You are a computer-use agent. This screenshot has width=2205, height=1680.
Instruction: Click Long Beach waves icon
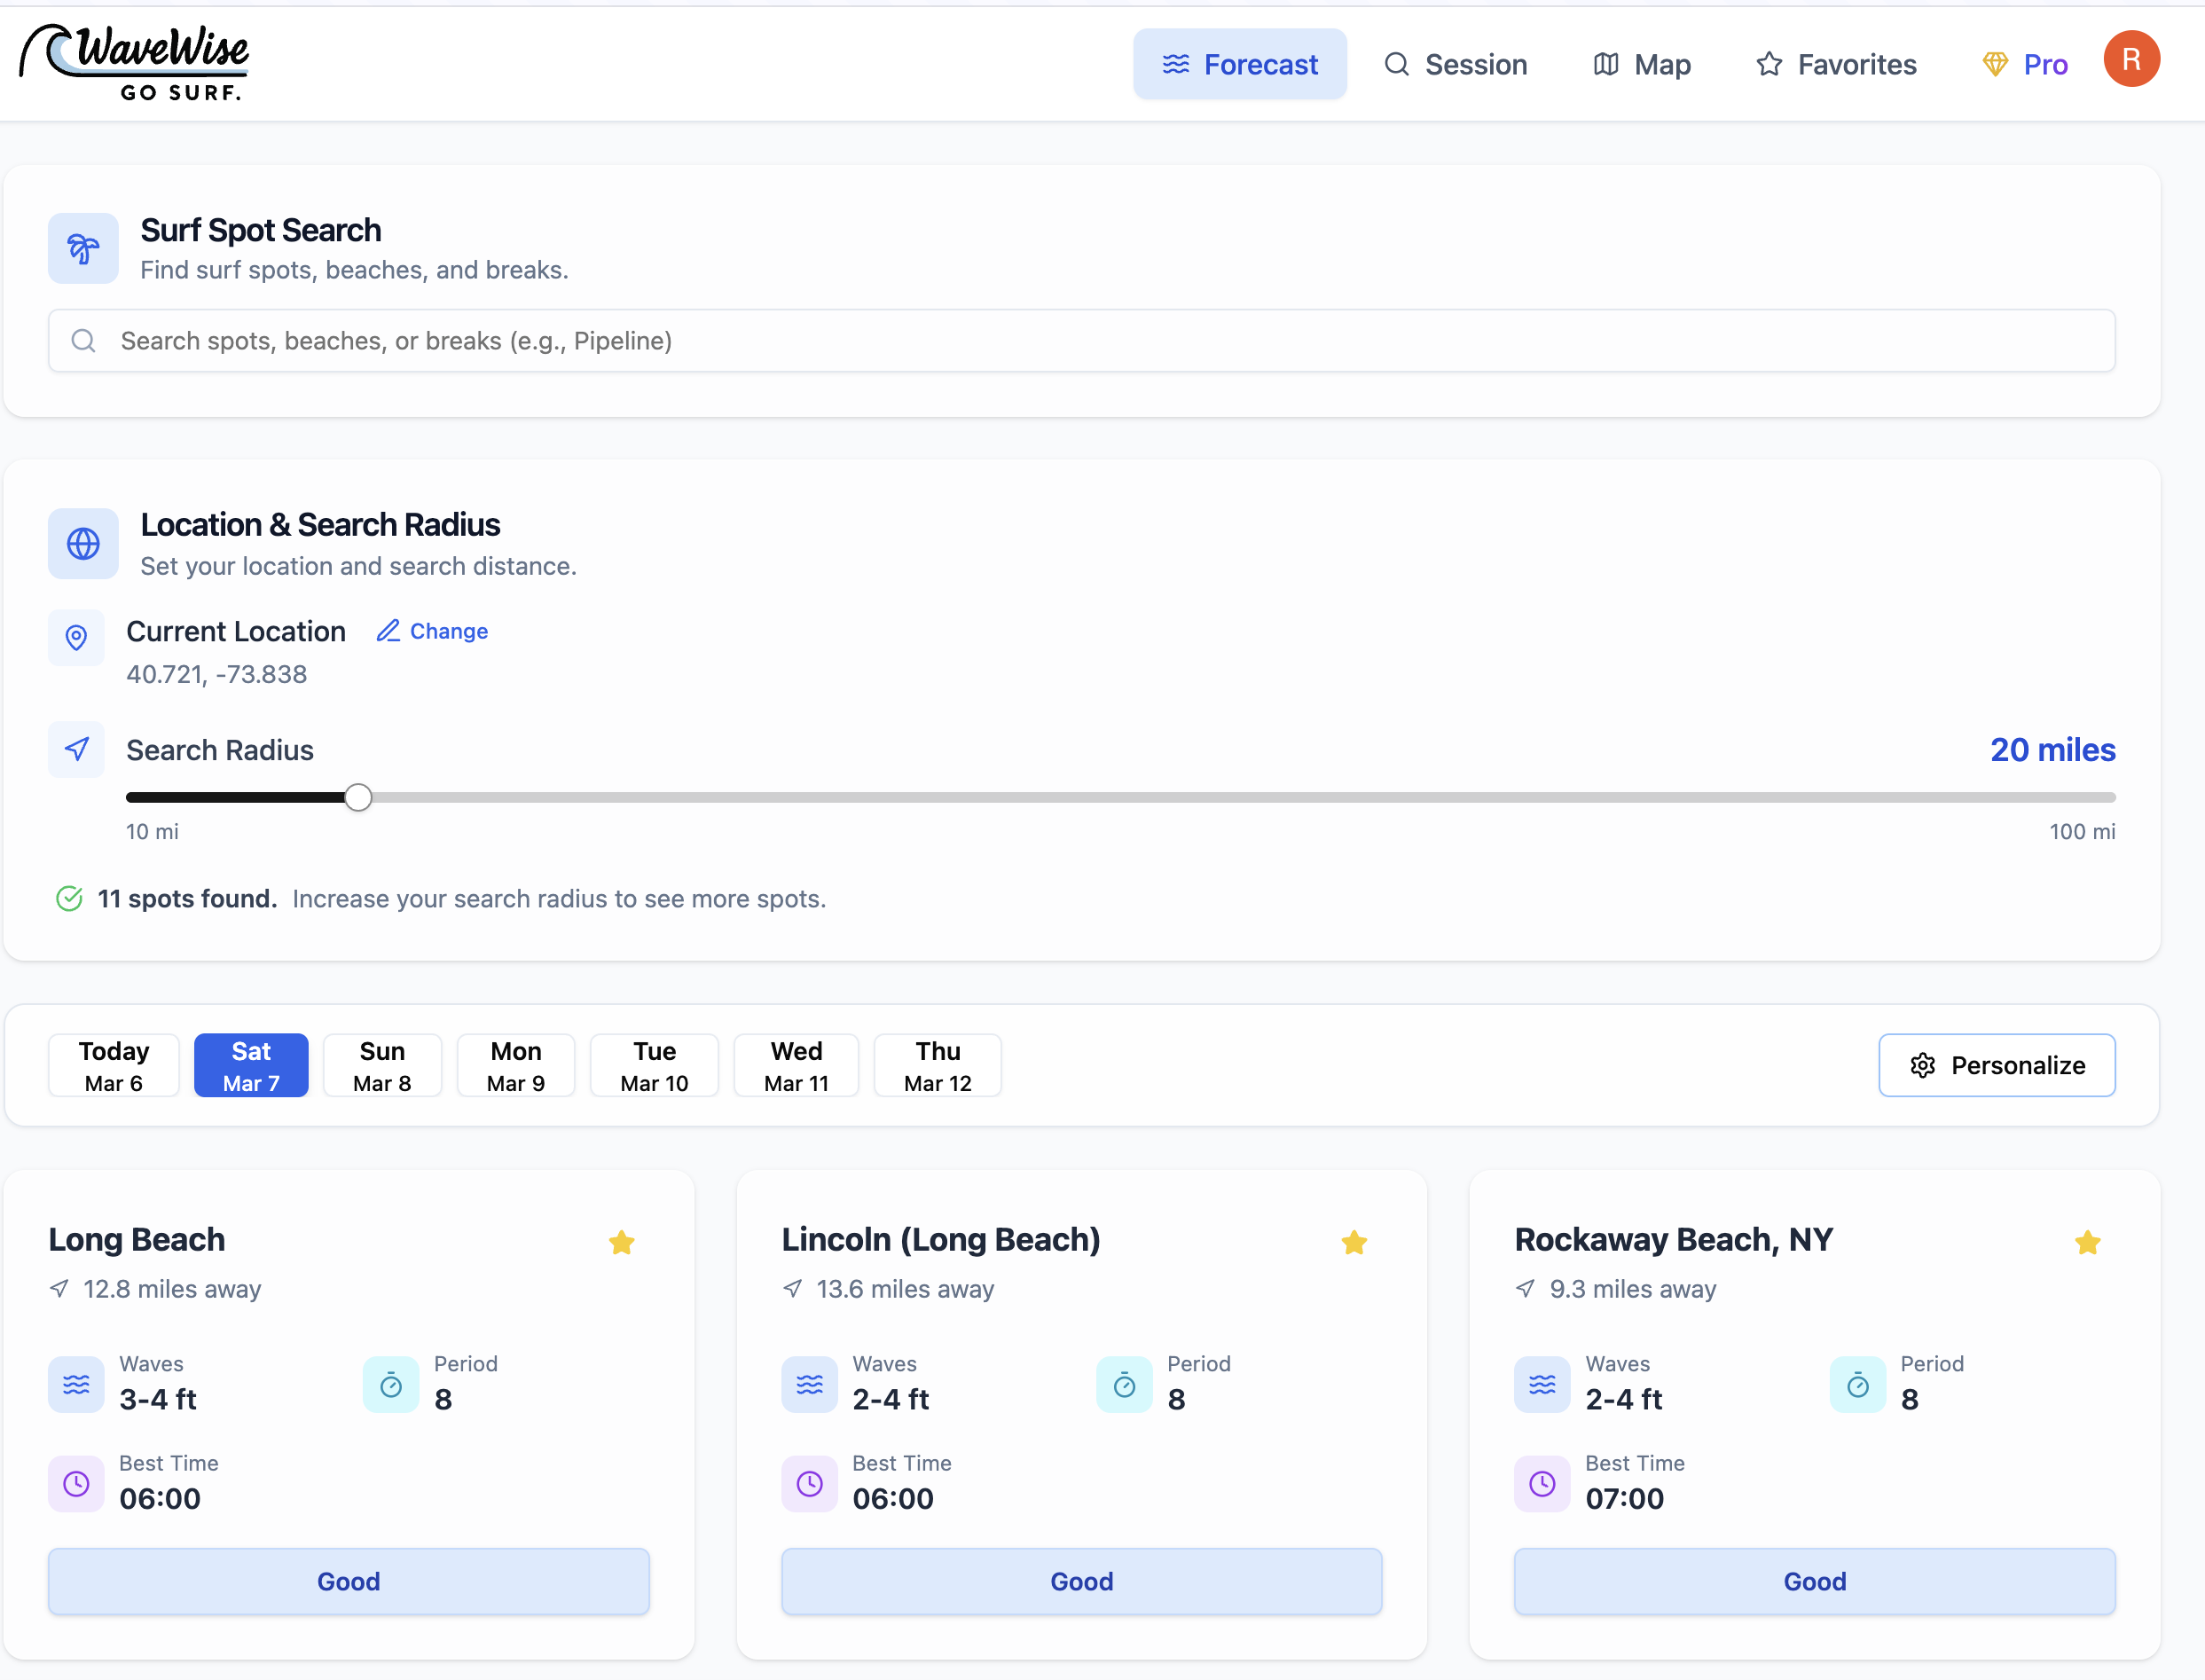(76, 1385)
